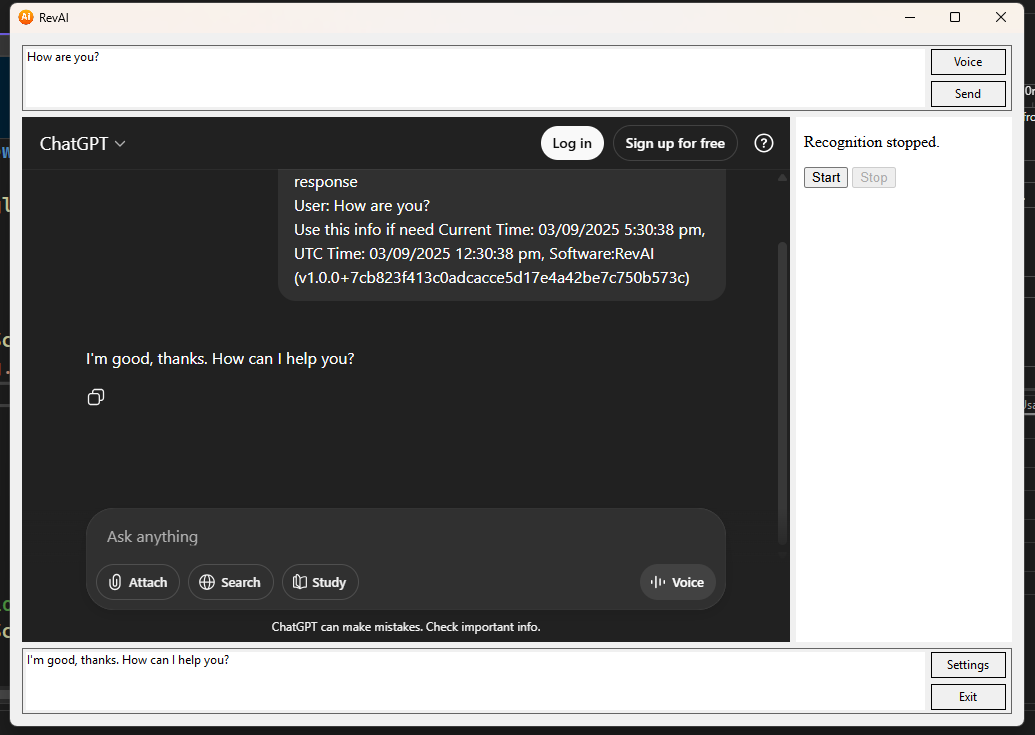Expand the ChatGPT version chevron
The height and width of the screenshot is (735, 1035).
(x=119, y=144)
